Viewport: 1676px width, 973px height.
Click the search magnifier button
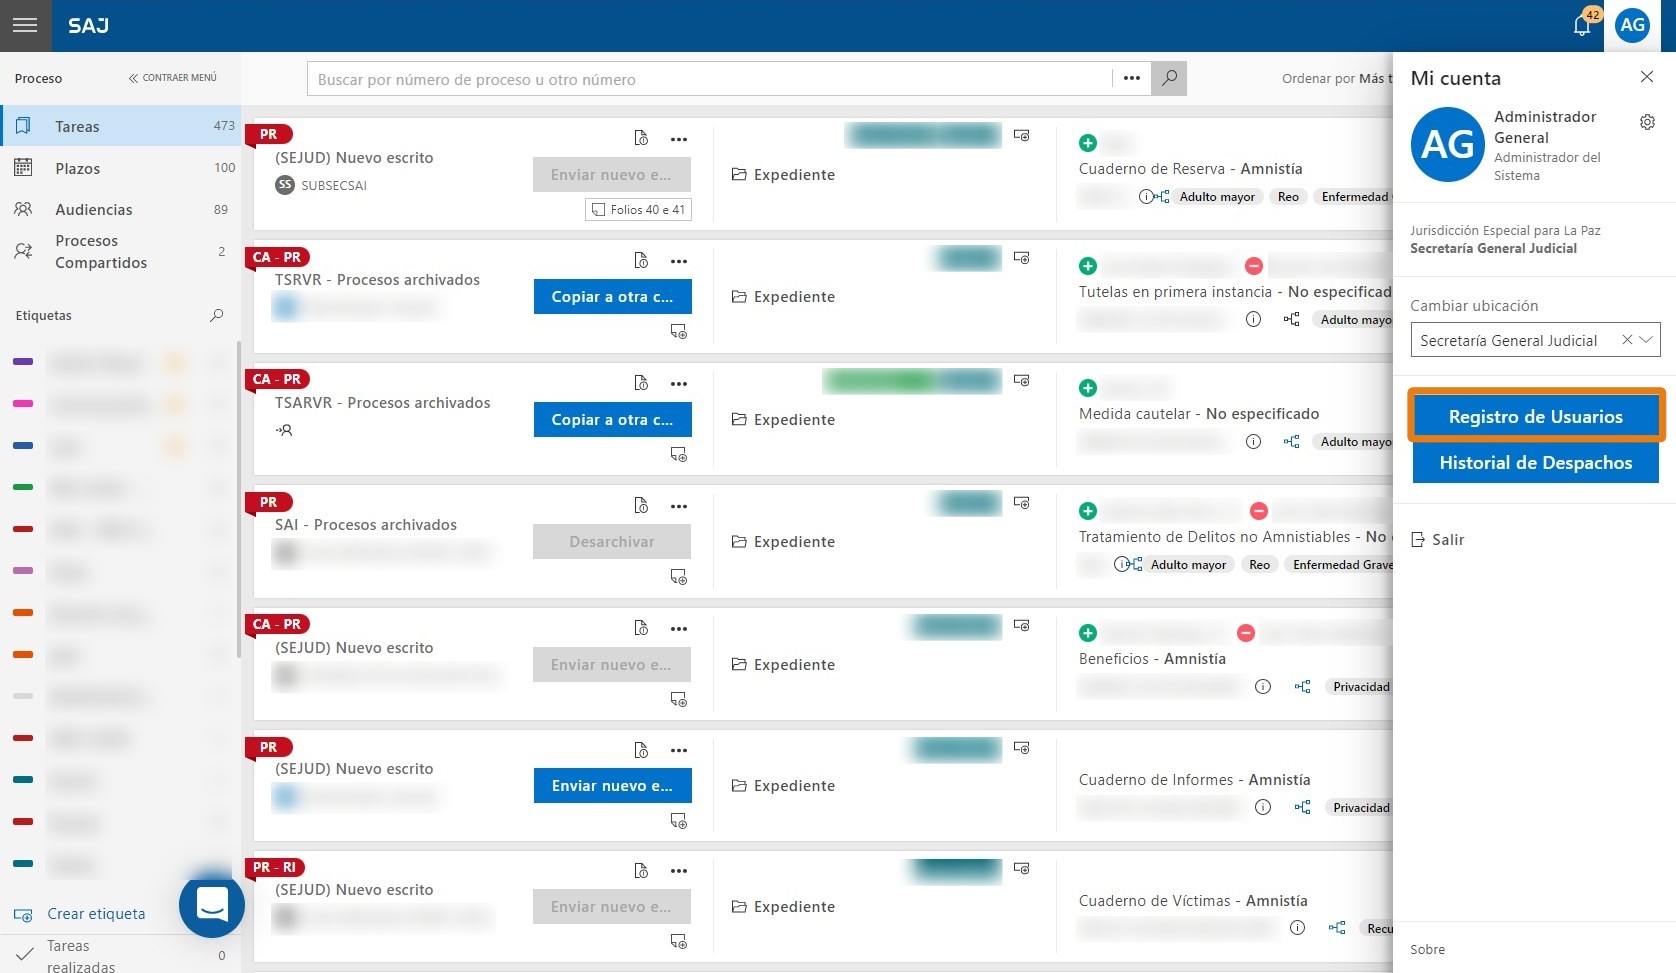[x=1169, y=78]
